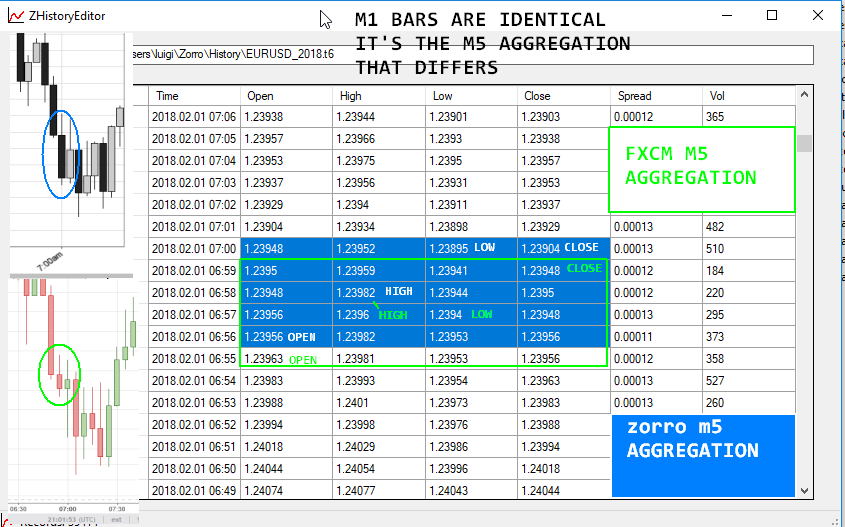This screenshot has height=527, width=845.
Task: Select the 2018.02.01 06:56 time cell
Action: point(194,337)
